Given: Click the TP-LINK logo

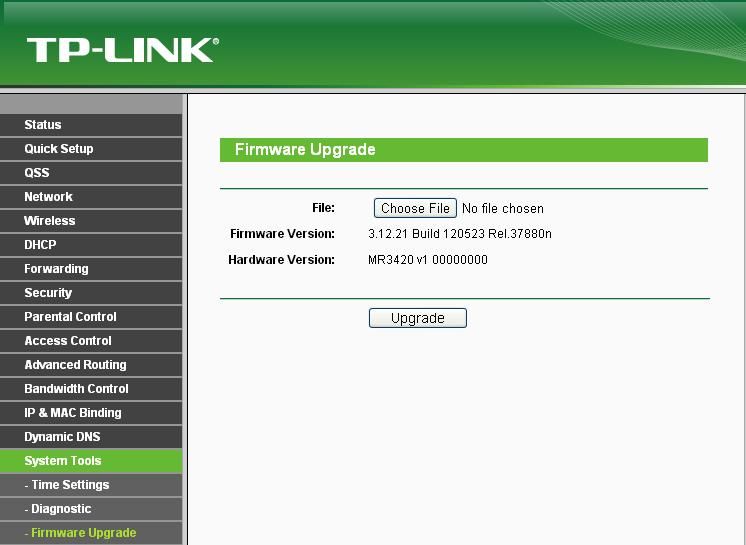Looking at the screenshot, I should coord(122,50).
